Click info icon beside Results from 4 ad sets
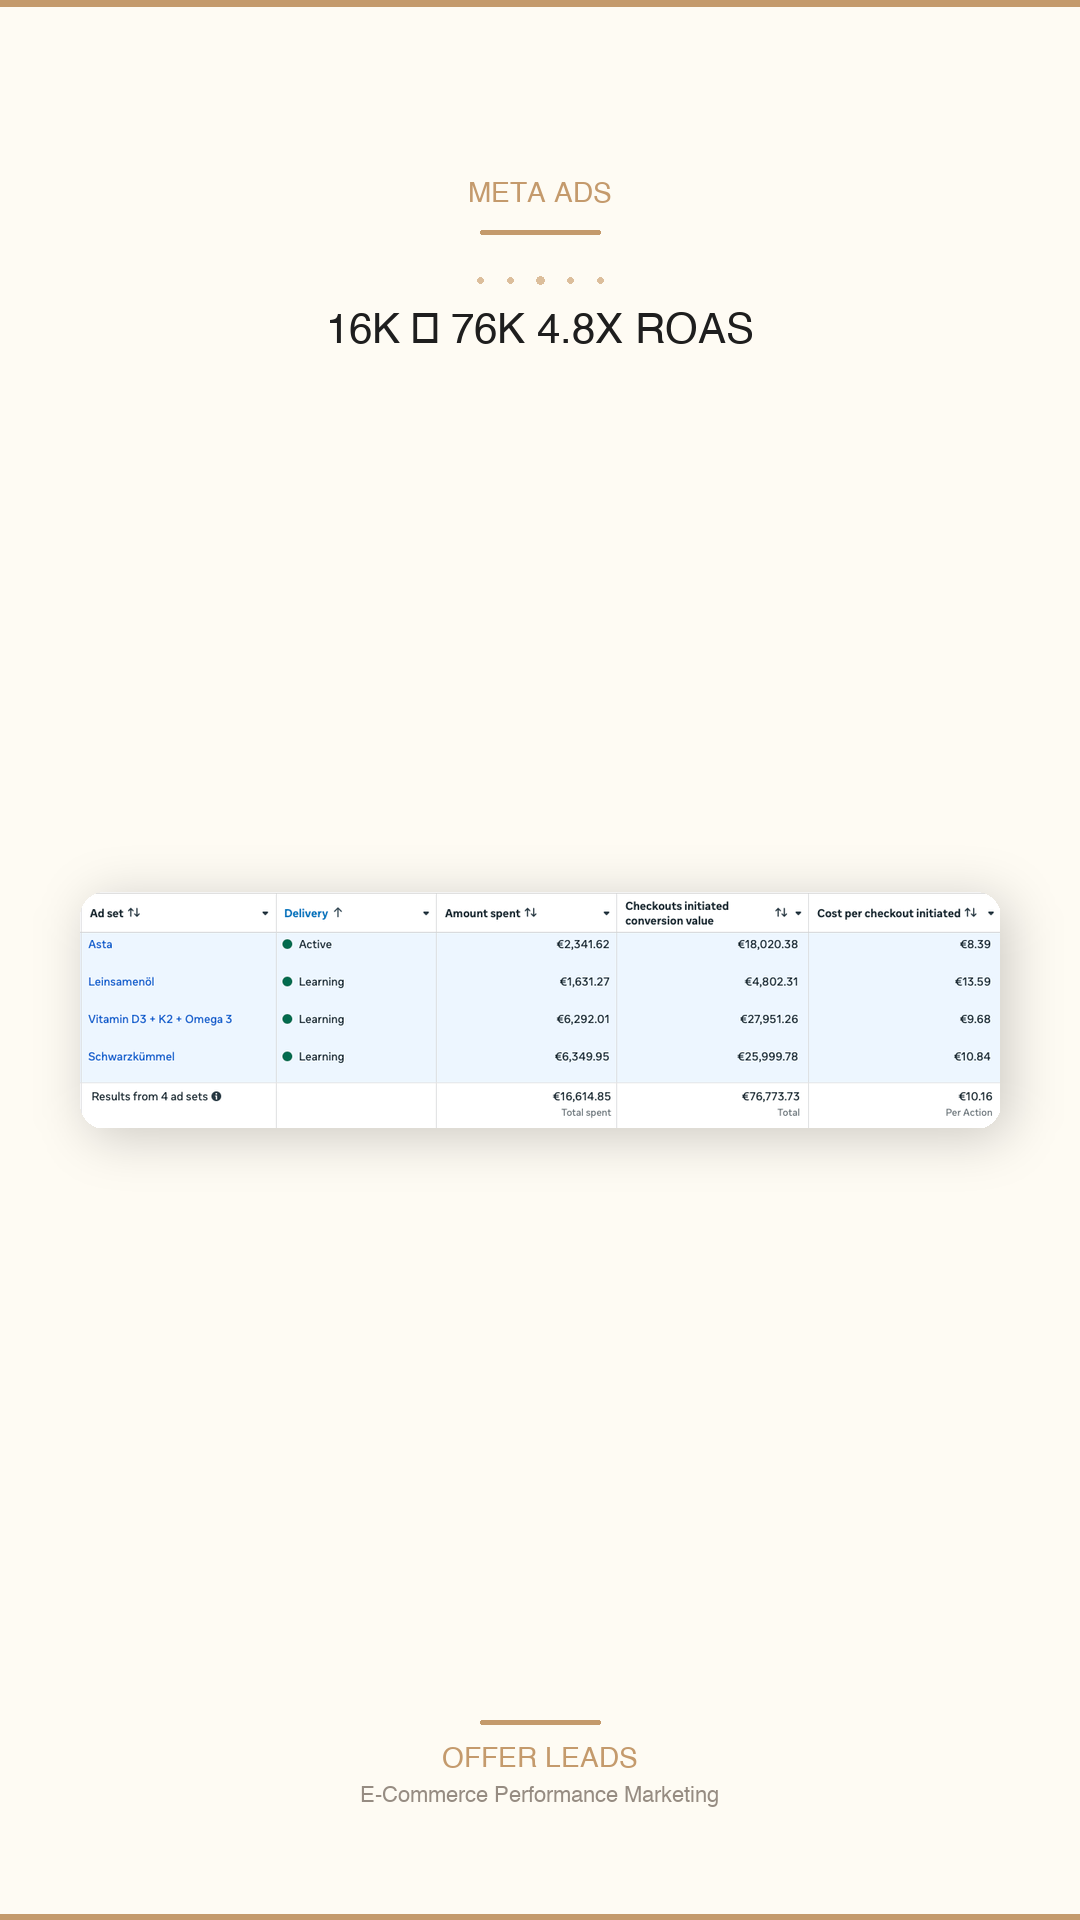 (x=216, y=1097)
